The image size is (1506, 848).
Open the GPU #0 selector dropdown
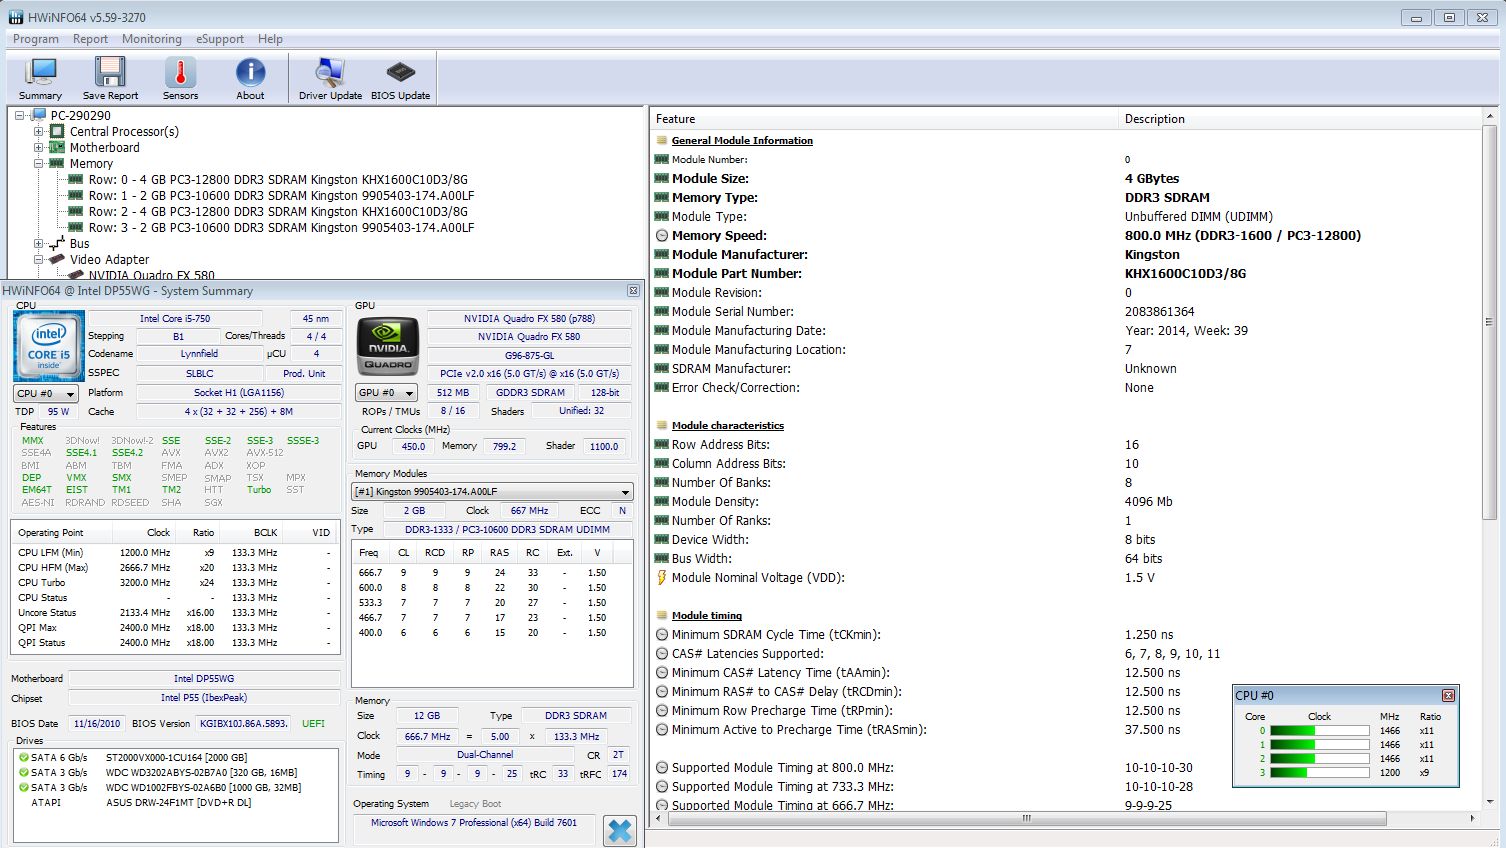(x=386, y=393)
